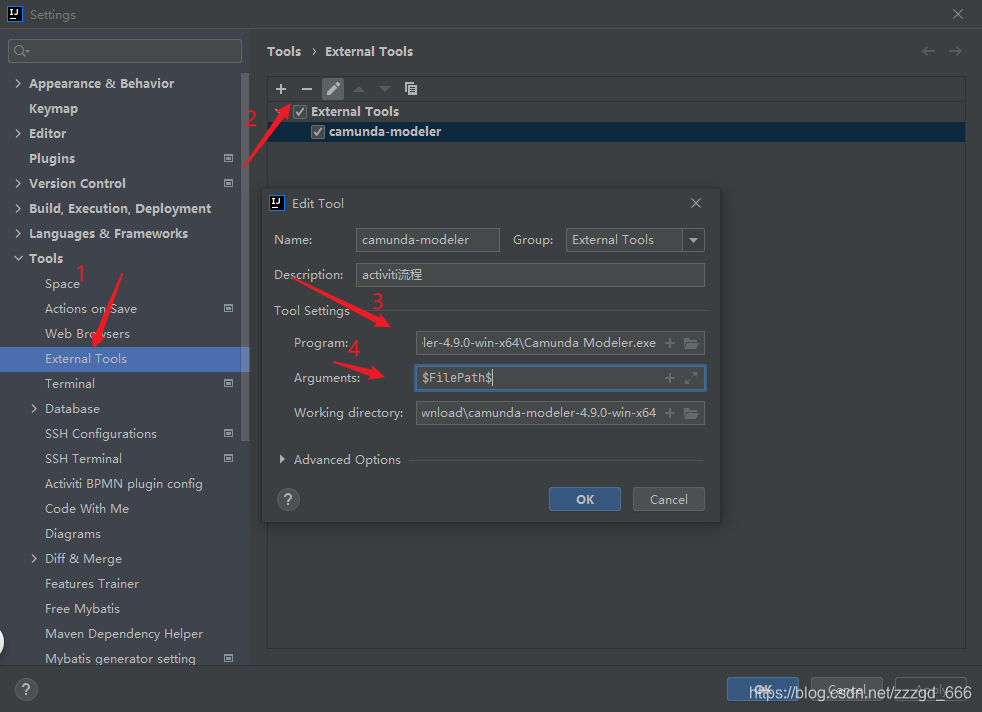Open Free Mybatis settings
Screen dimensions: 982x712
(x=82, y=609)
